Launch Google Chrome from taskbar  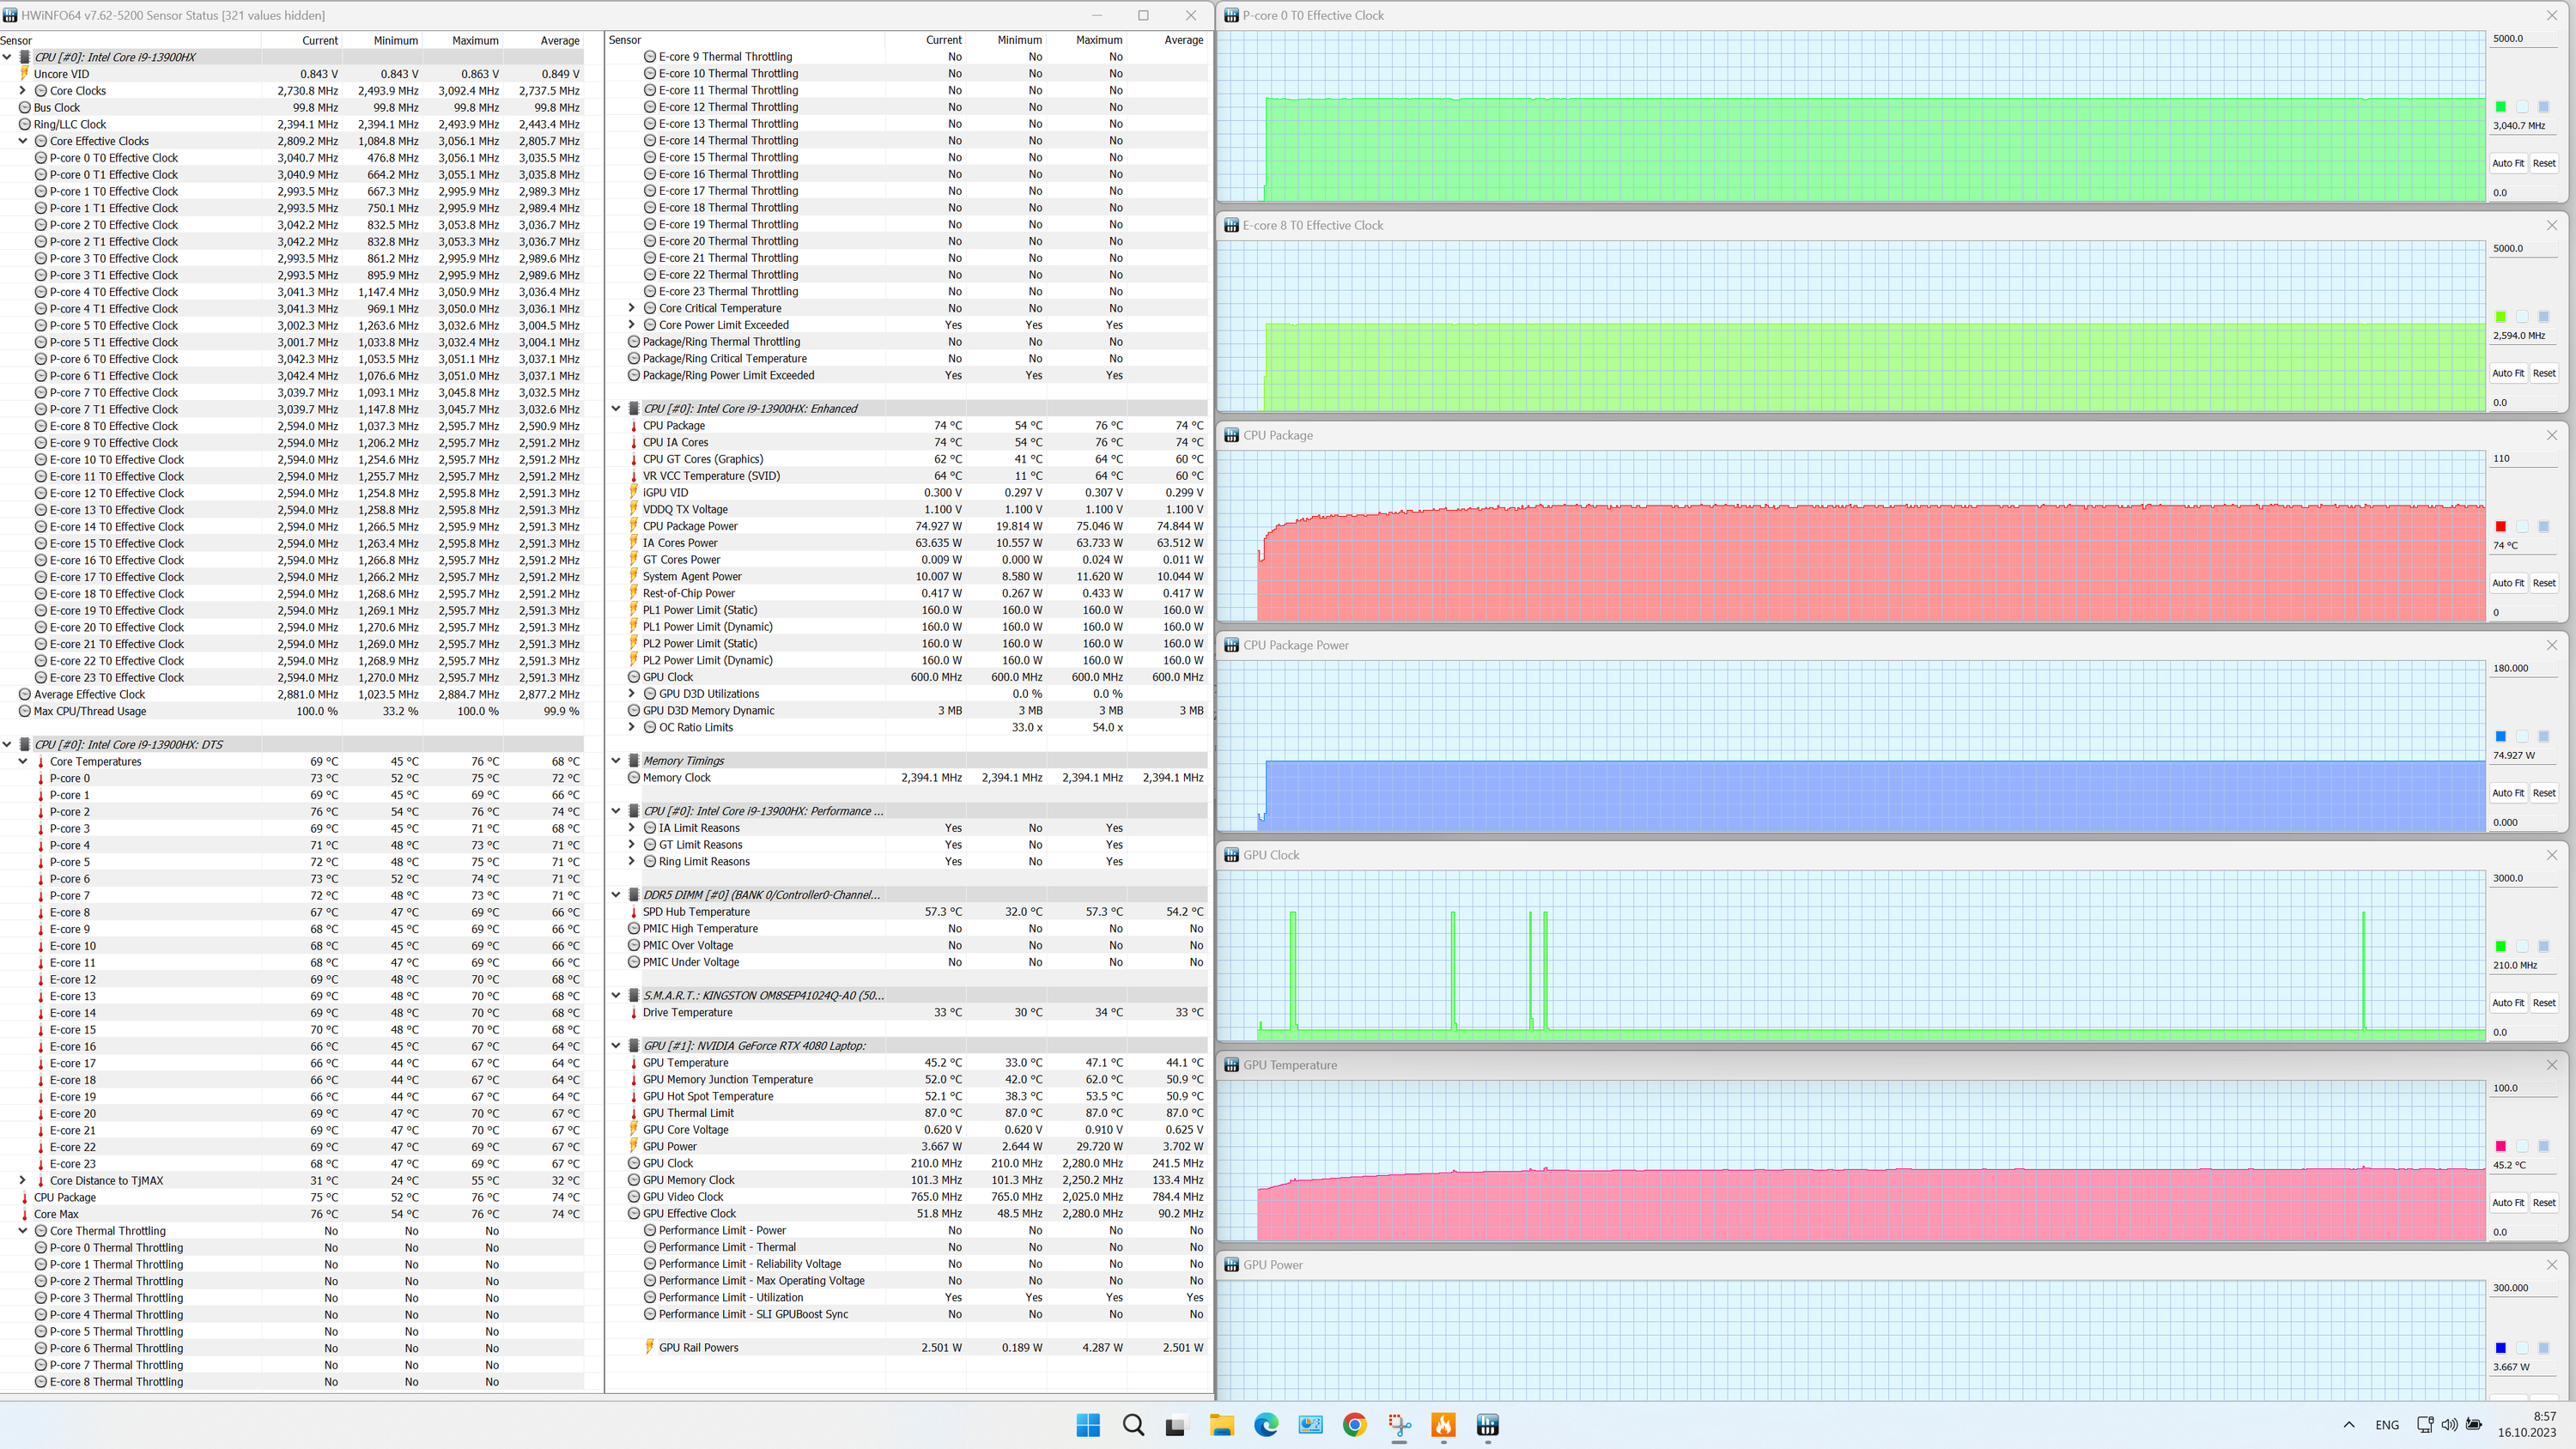click(1355, 1425)
